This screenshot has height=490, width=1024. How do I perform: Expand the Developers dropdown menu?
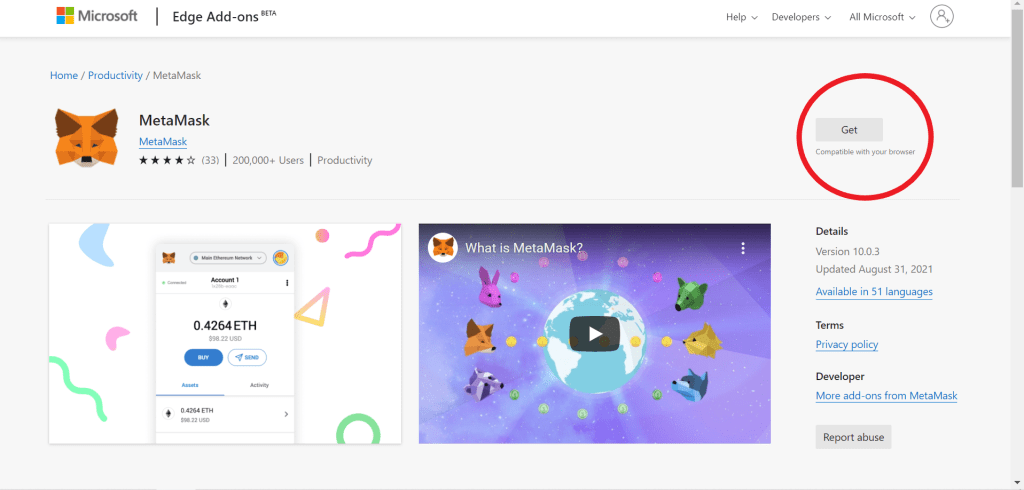pyautogui.click(x=801, y=17)
